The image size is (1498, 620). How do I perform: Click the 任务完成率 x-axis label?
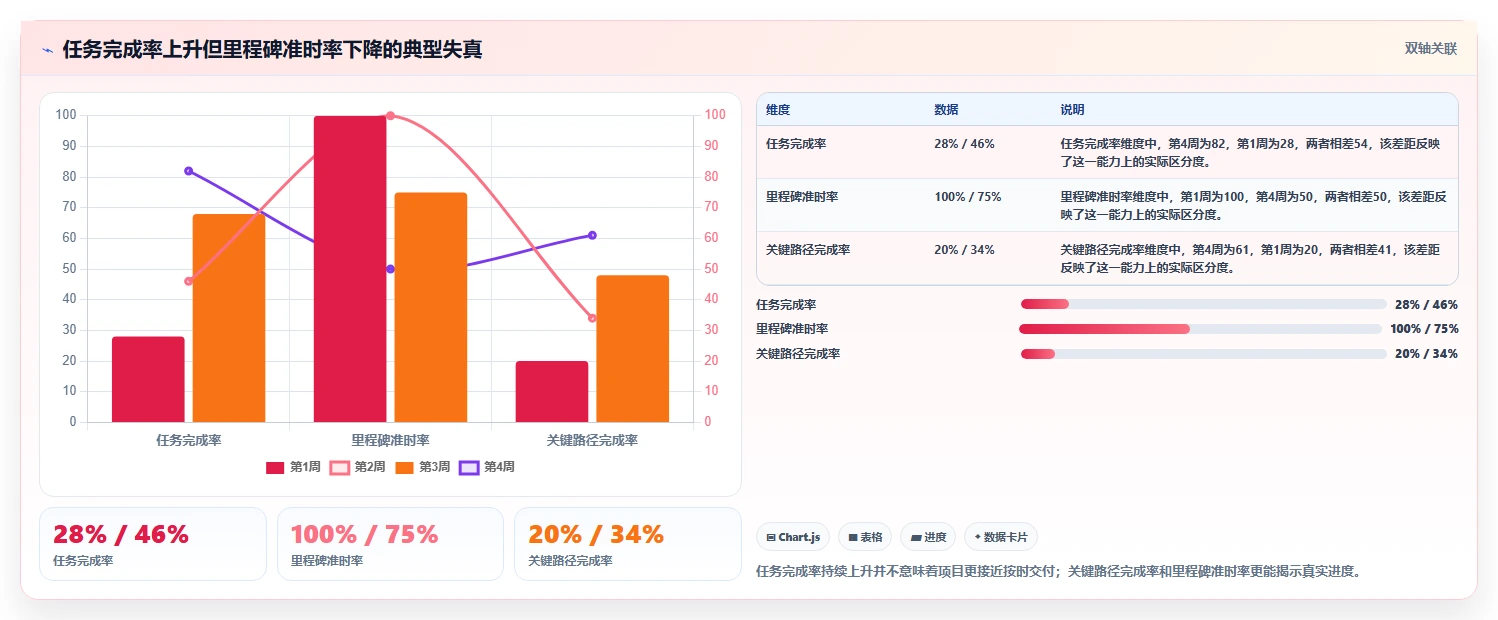tap(188, 440)
